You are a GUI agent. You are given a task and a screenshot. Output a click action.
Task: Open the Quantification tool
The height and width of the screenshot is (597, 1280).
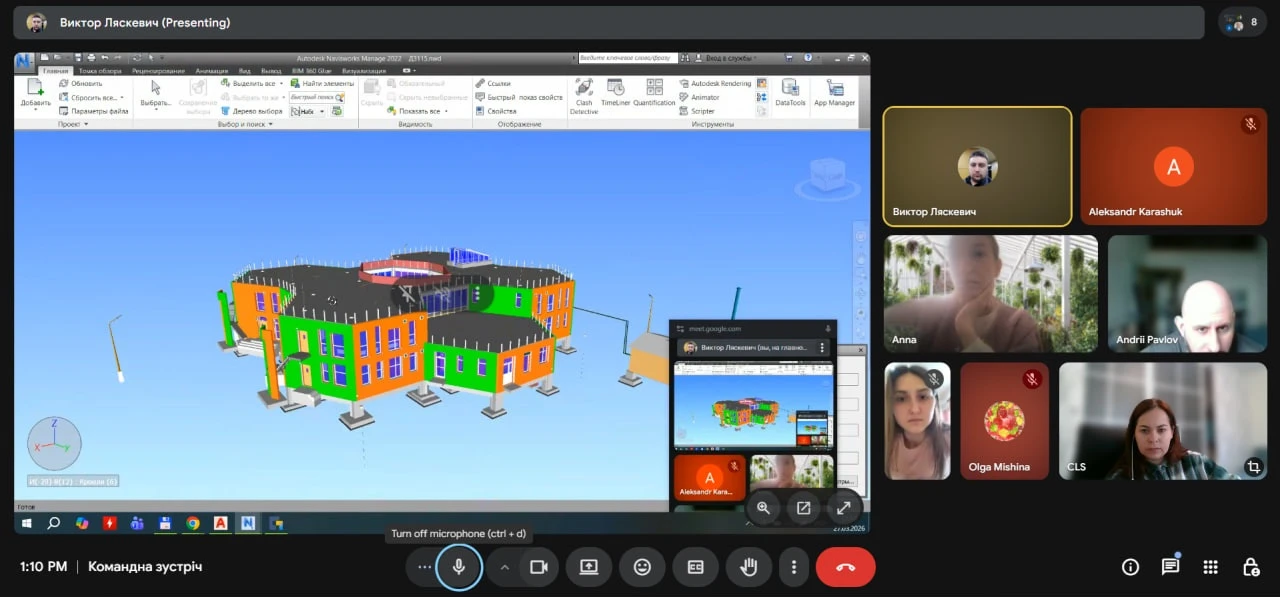pyautogui.click(x=654, y=93)
